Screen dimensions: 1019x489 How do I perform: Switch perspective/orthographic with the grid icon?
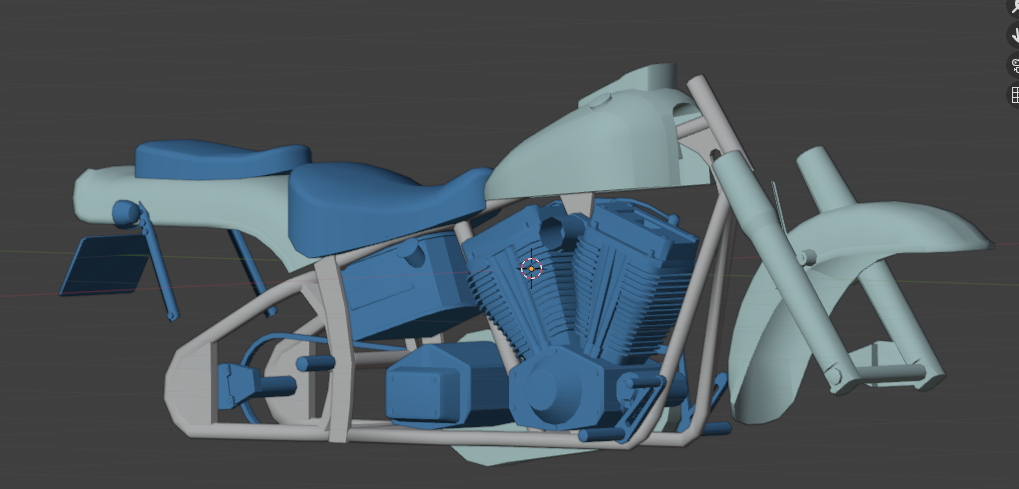tap(1014, 95)
